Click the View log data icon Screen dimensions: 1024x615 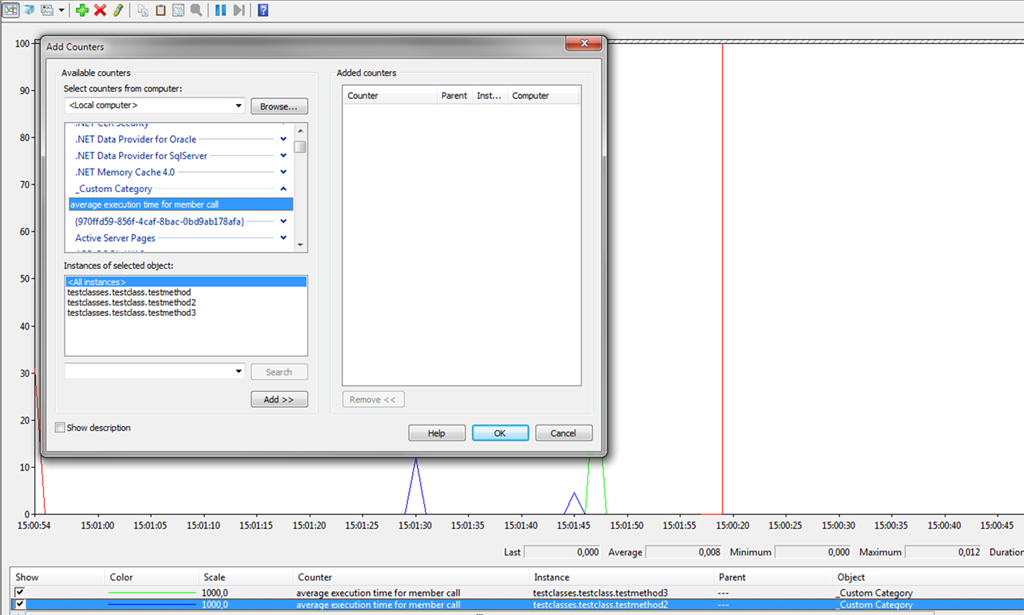[28, 10]
